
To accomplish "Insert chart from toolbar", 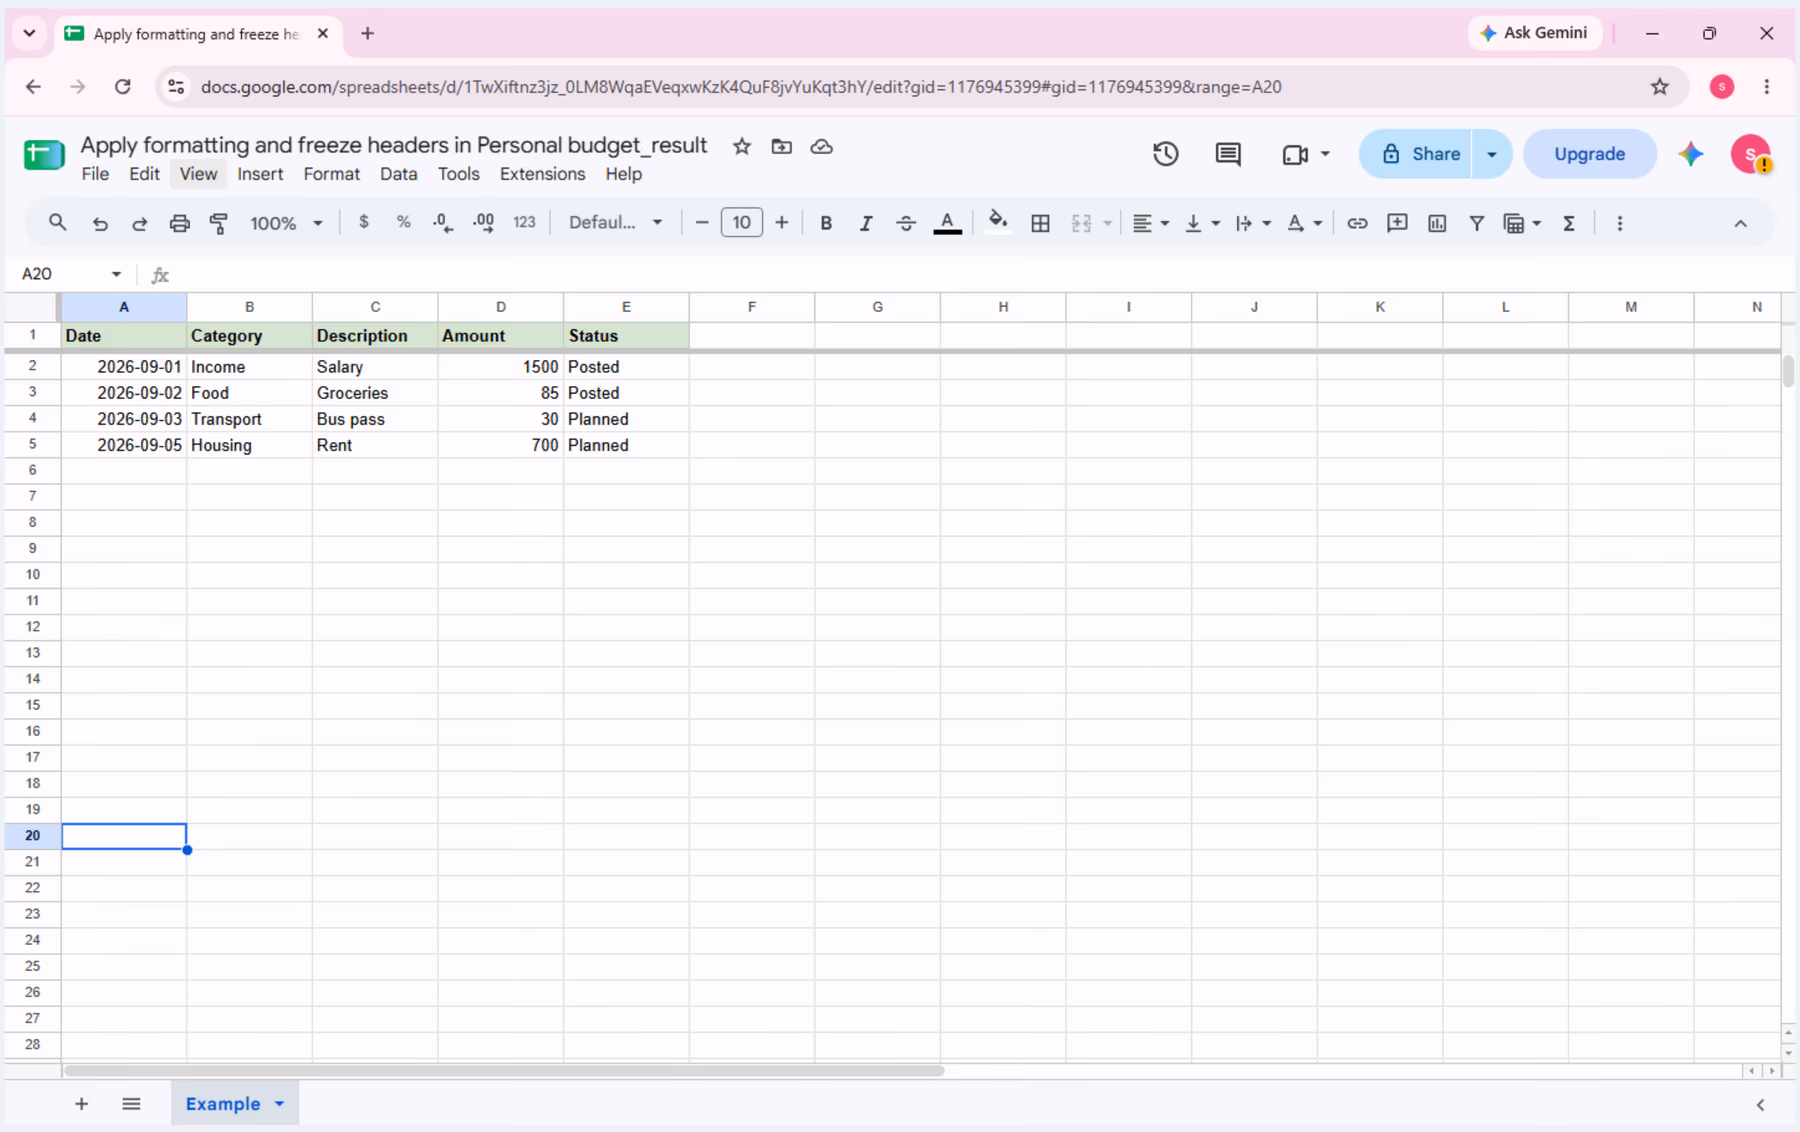I will 1437,223.
